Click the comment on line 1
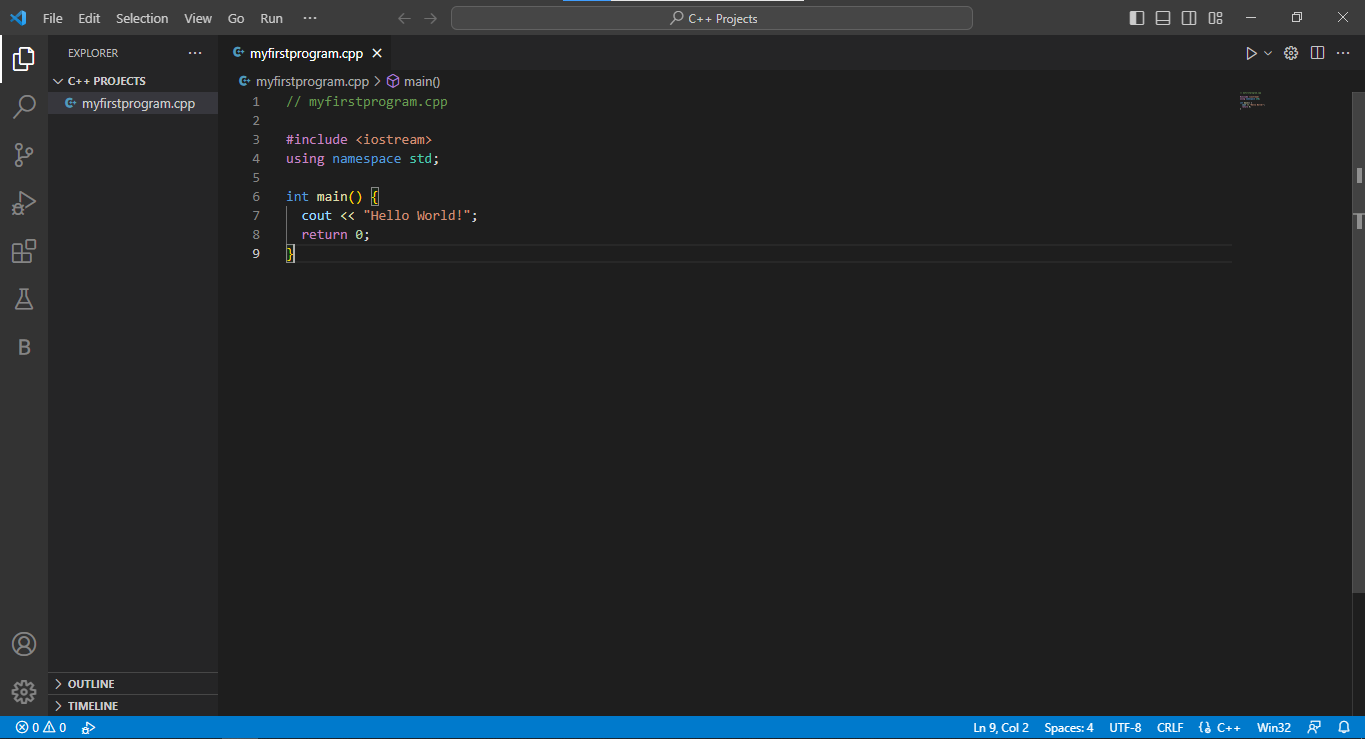 [x=367, y=102]
